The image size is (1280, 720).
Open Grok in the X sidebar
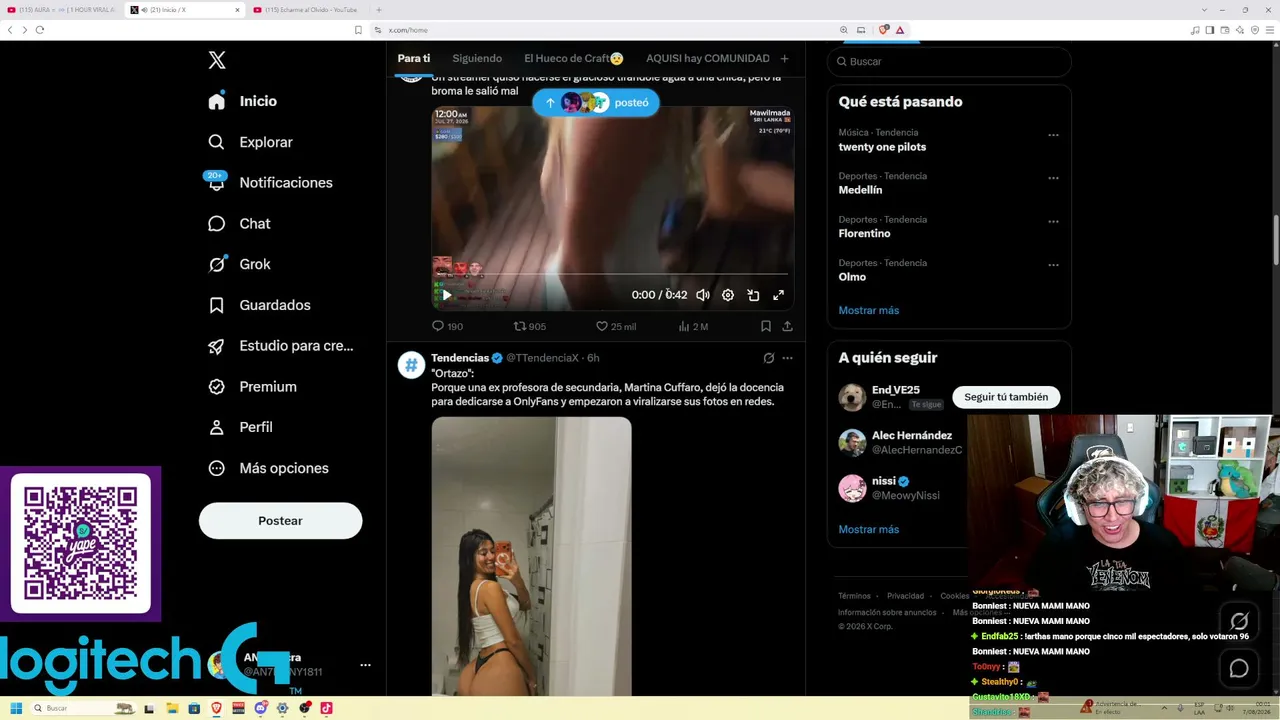pyautogui.click(x=239, y=264)
